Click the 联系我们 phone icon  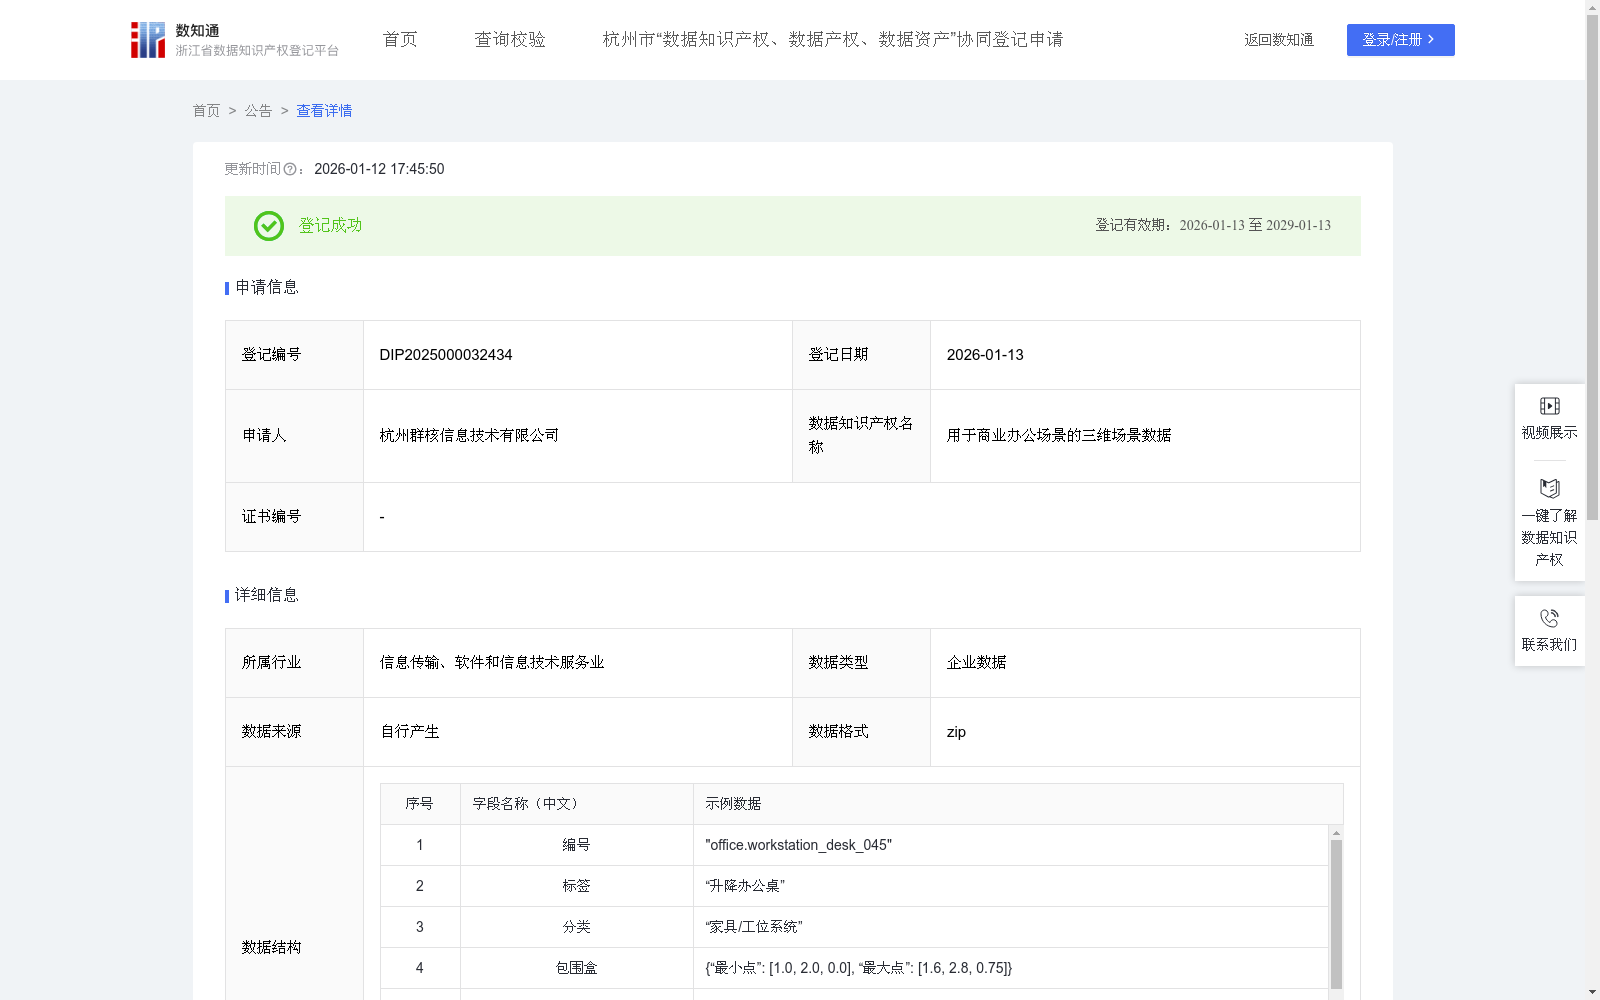[1549, 618]
